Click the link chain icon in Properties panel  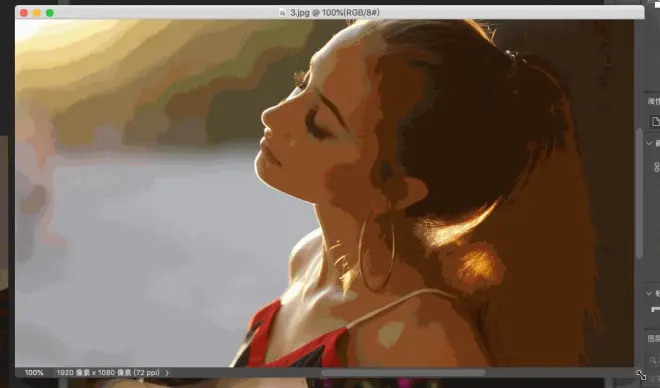click(657, 167)
